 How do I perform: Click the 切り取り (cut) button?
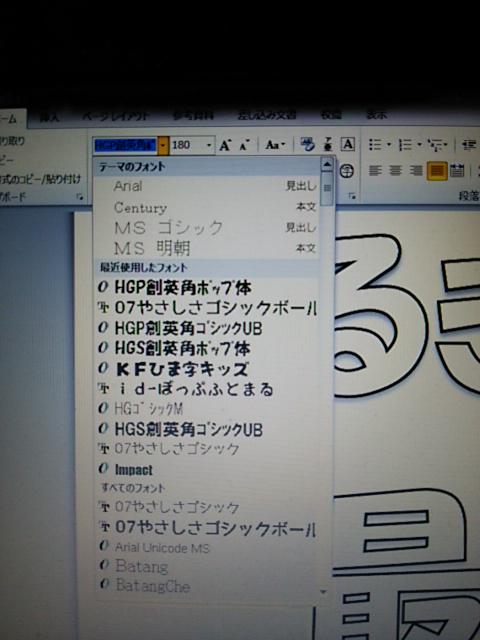tap(12, 141)
